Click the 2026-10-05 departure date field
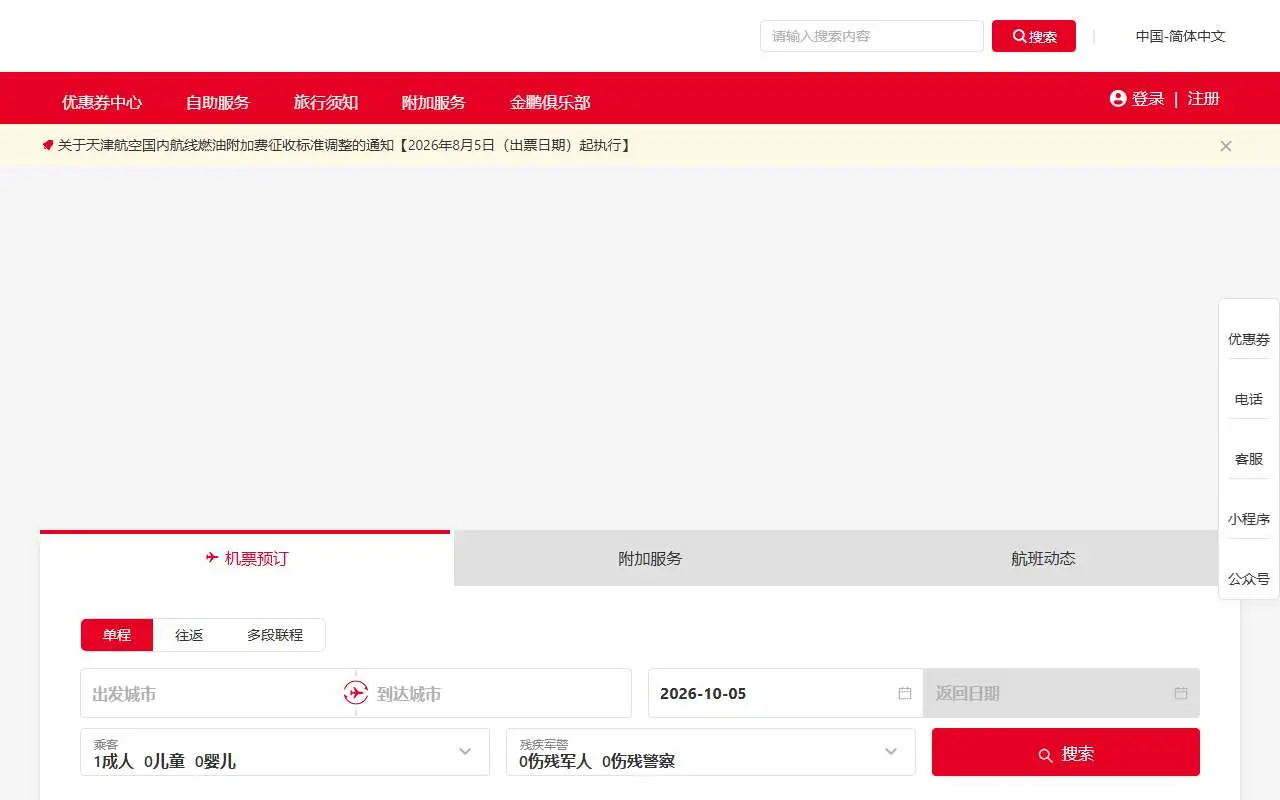Viewport: 1280px width, 800px height. click(786, 693)
